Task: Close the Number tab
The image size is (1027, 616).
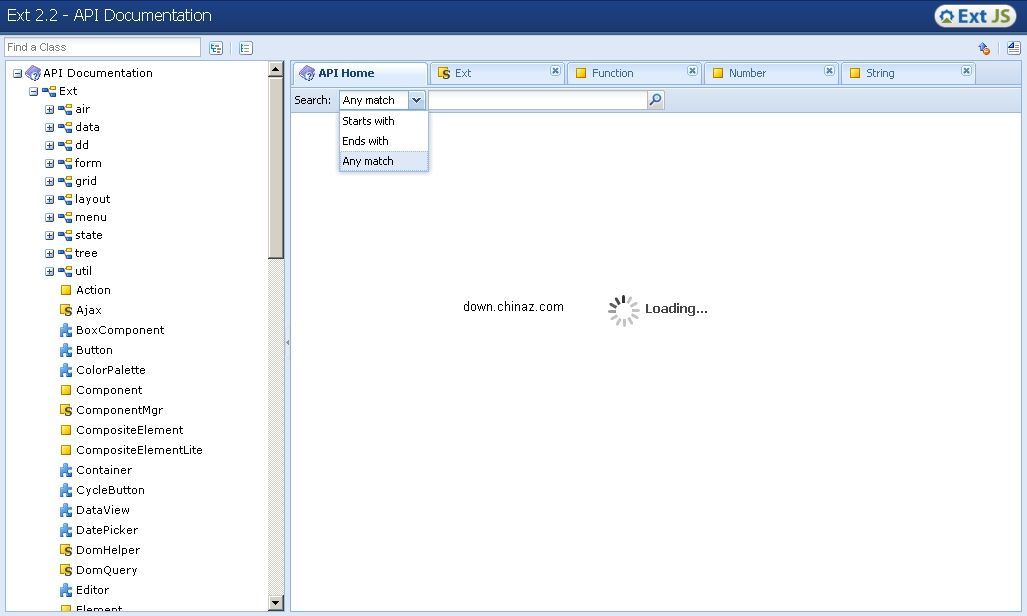Action: point(829,71)
